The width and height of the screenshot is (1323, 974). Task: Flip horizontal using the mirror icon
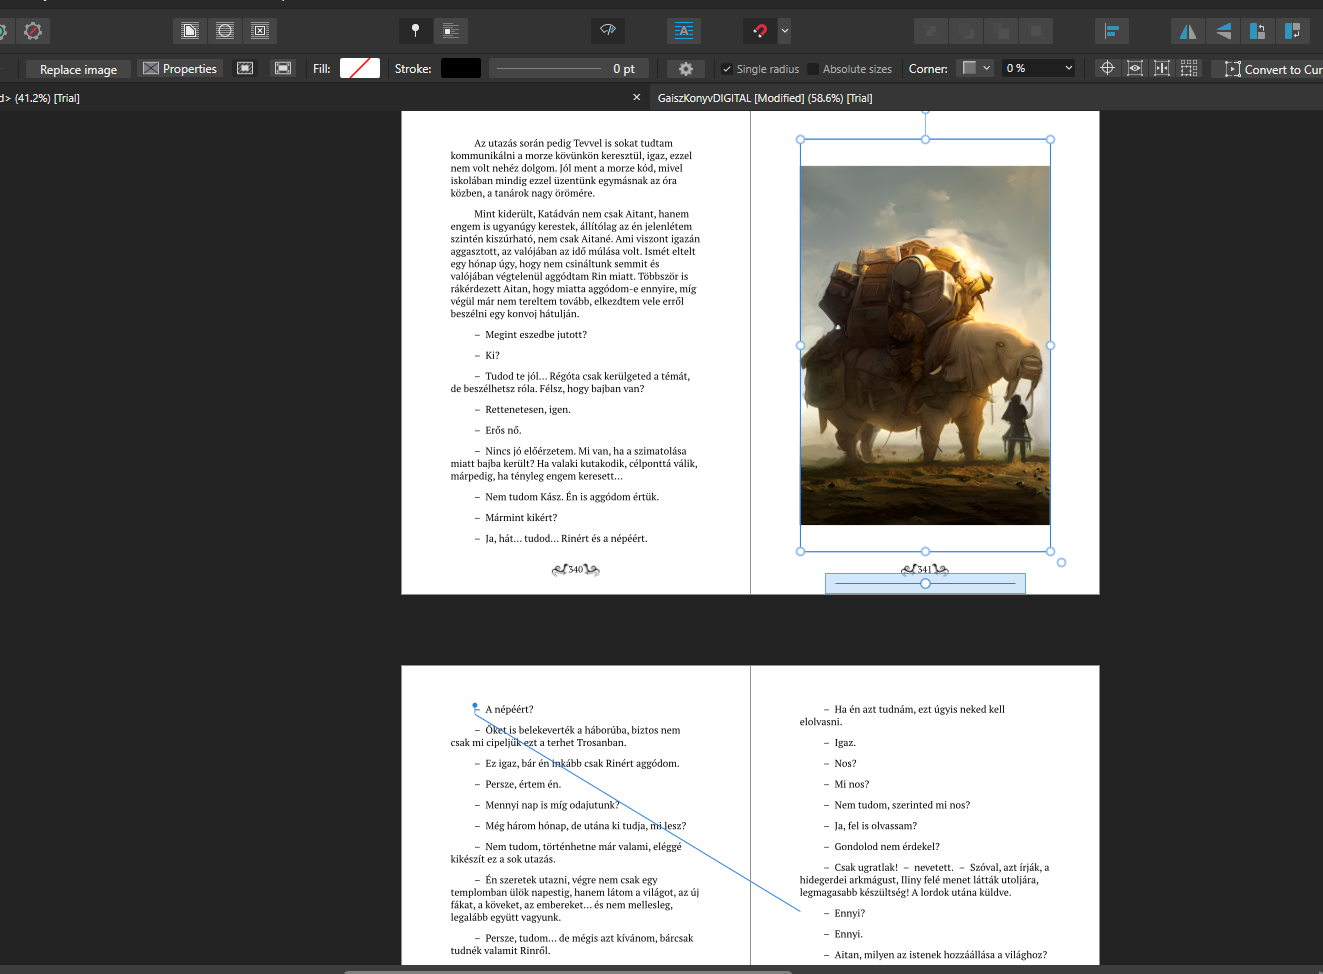1188,31
